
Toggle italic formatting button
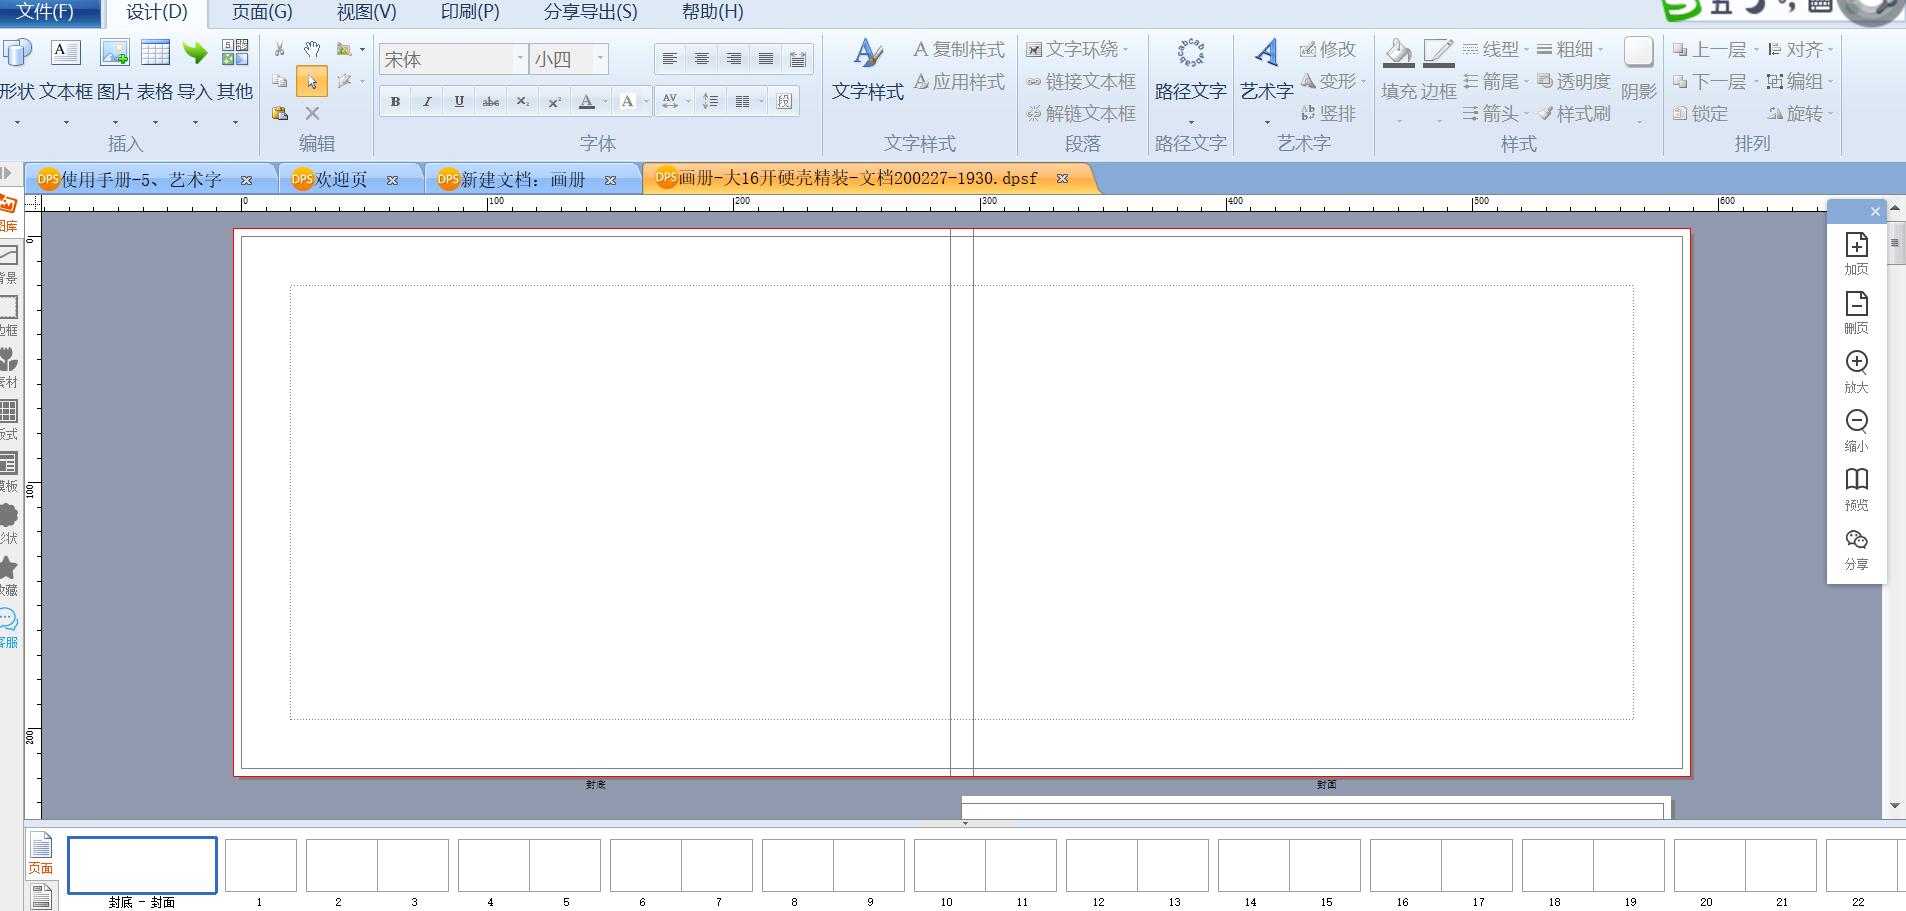coord(428,101)
